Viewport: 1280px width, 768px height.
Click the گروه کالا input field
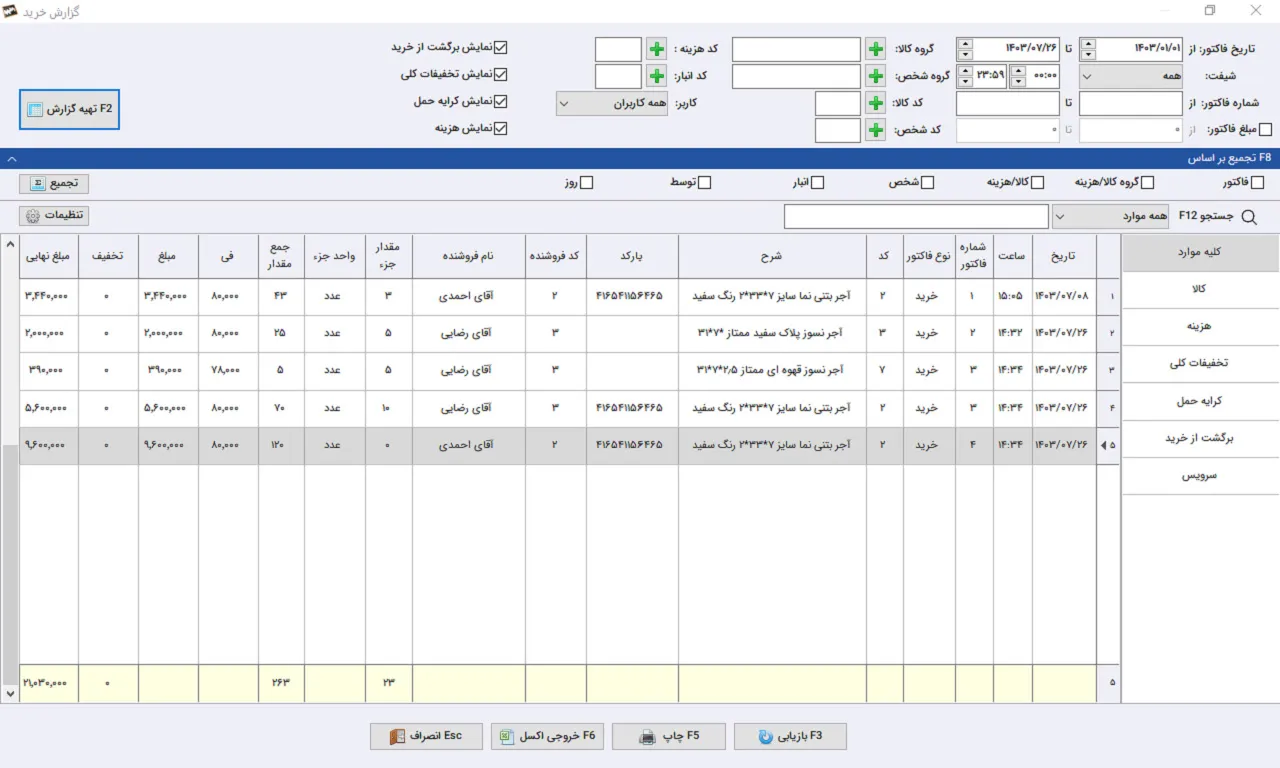(796, 49)
